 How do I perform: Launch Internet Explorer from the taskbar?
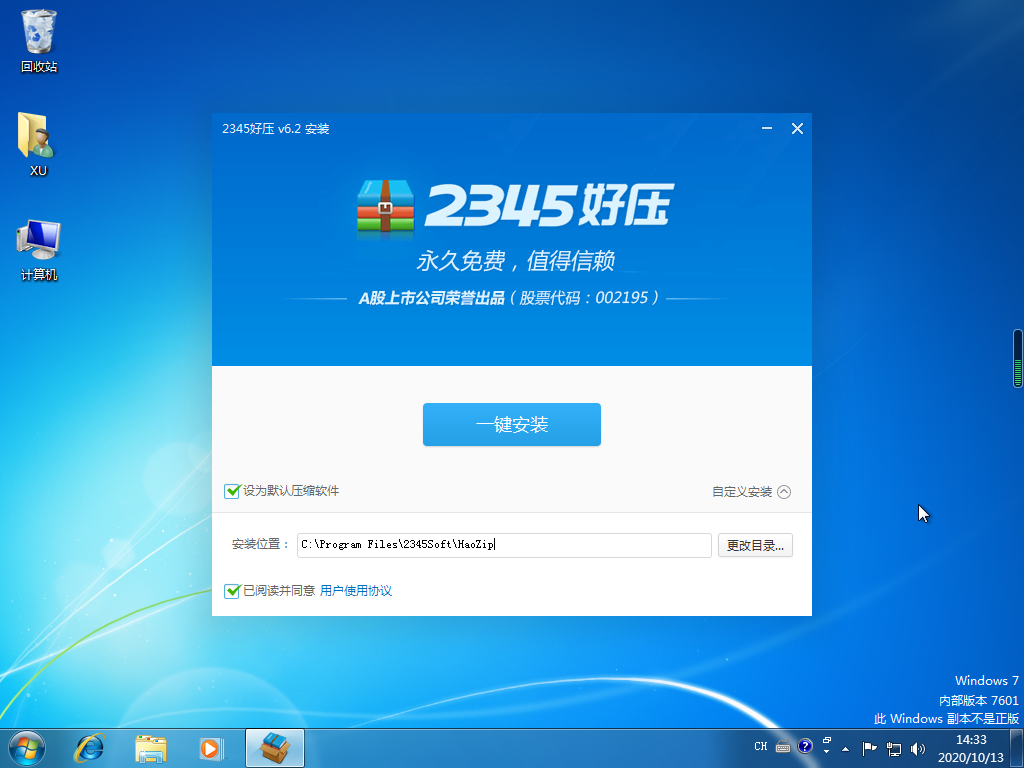(x=90, y=747)
